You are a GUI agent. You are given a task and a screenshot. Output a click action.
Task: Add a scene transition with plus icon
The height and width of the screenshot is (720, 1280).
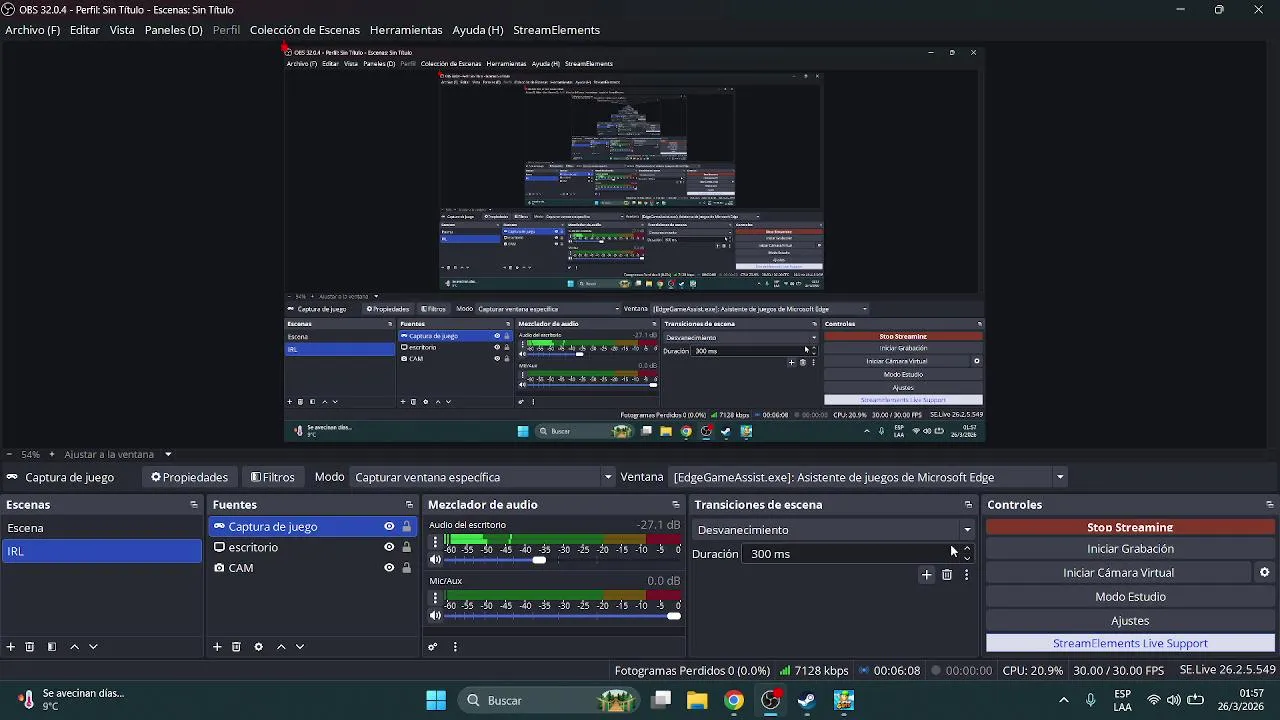click(926, 575)
